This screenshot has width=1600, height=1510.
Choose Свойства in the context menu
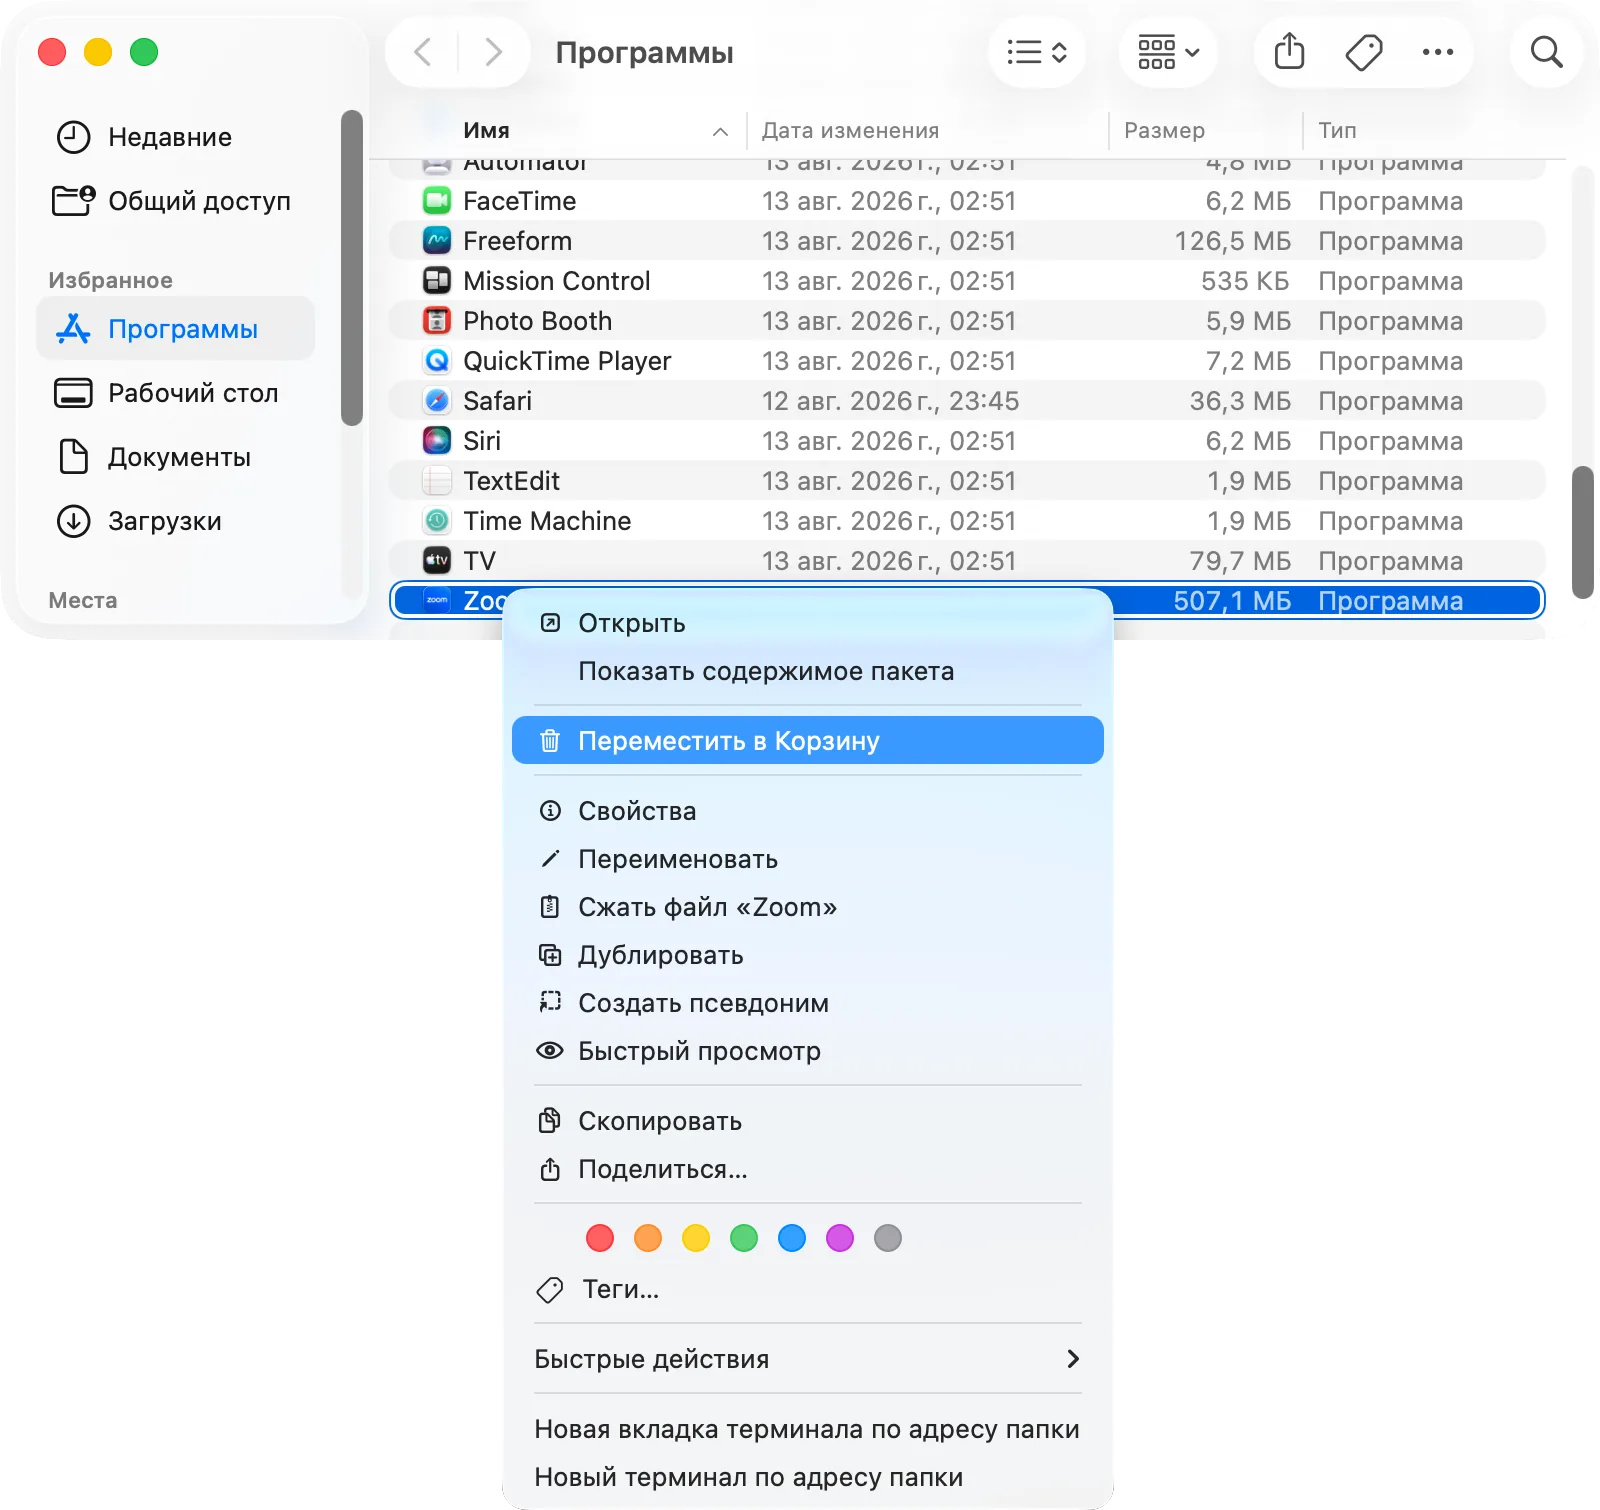808,811
